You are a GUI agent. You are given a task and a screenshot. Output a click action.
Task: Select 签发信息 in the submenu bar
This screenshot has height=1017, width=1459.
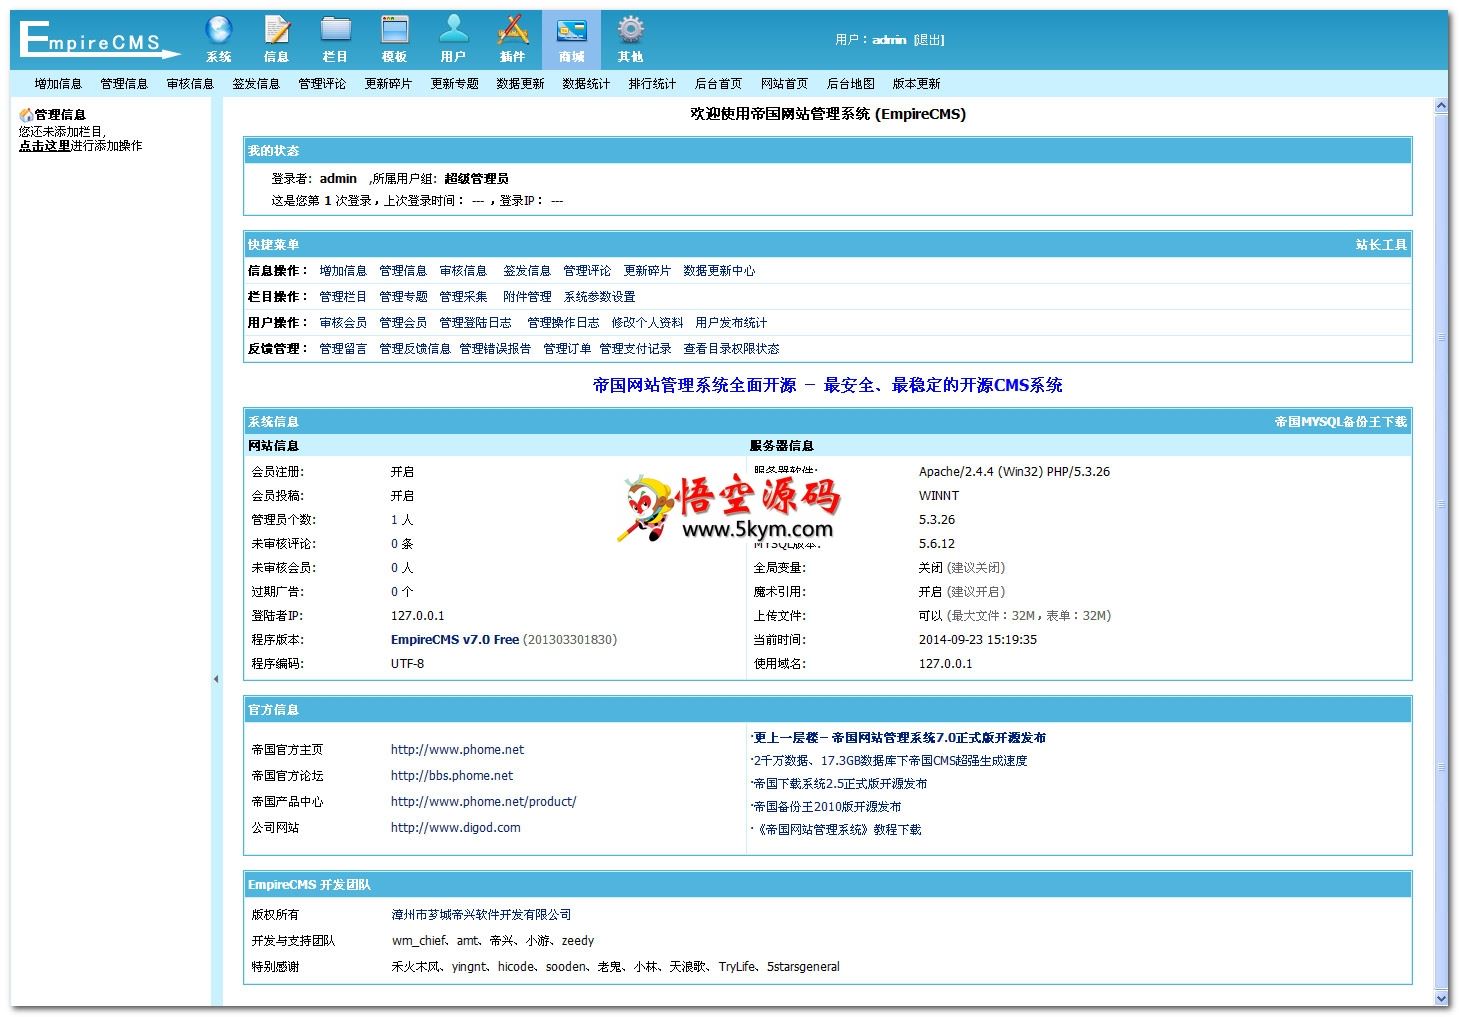click(256, 84)
